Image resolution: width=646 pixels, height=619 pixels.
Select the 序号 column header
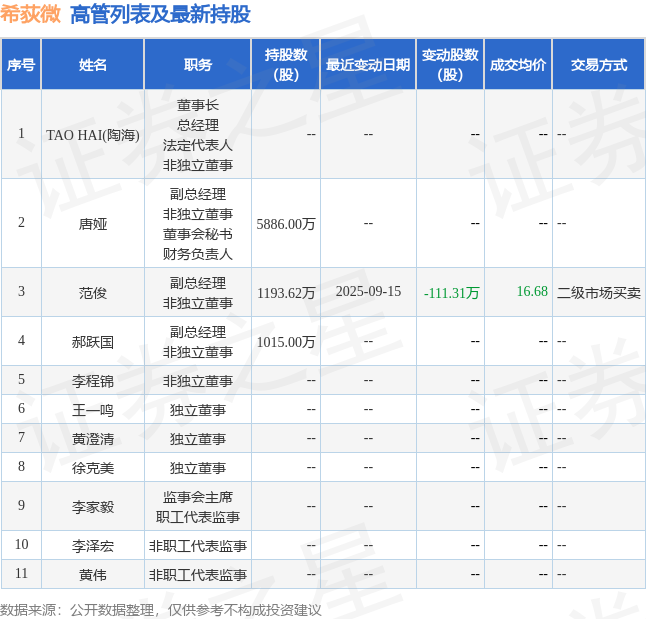click(21, 65)
